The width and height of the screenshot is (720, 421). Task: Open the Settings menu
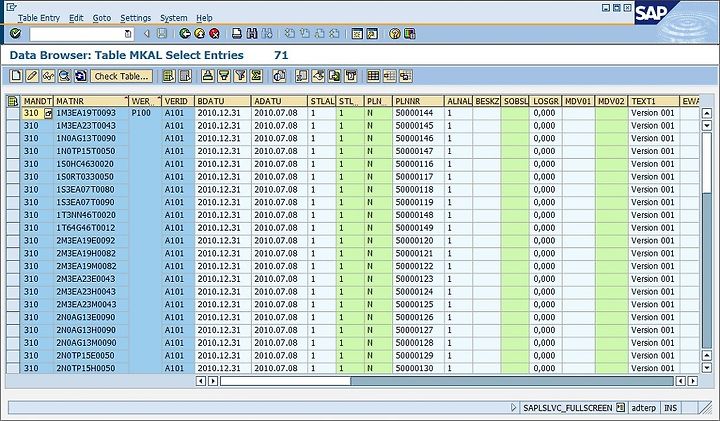135,18
